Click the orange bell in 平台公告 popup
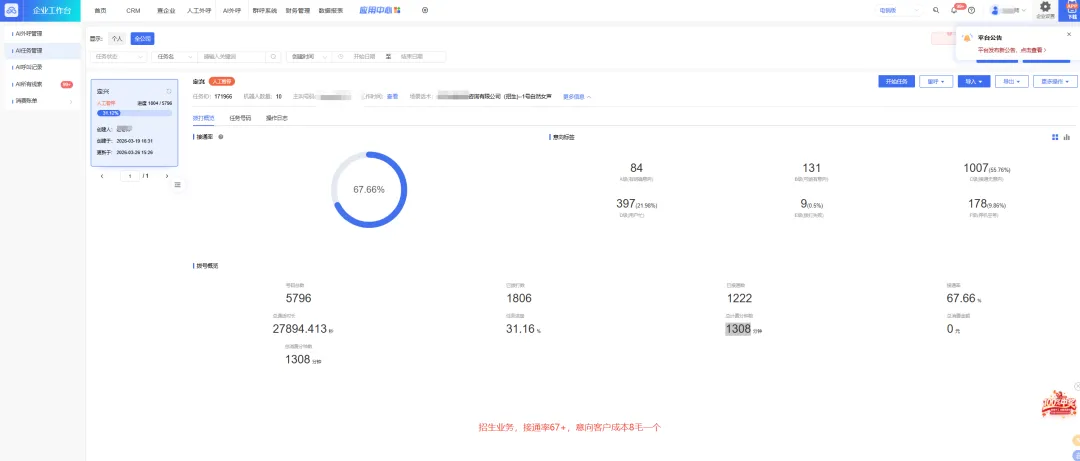This screenshot has width=1080, height=461. (967, 38)
